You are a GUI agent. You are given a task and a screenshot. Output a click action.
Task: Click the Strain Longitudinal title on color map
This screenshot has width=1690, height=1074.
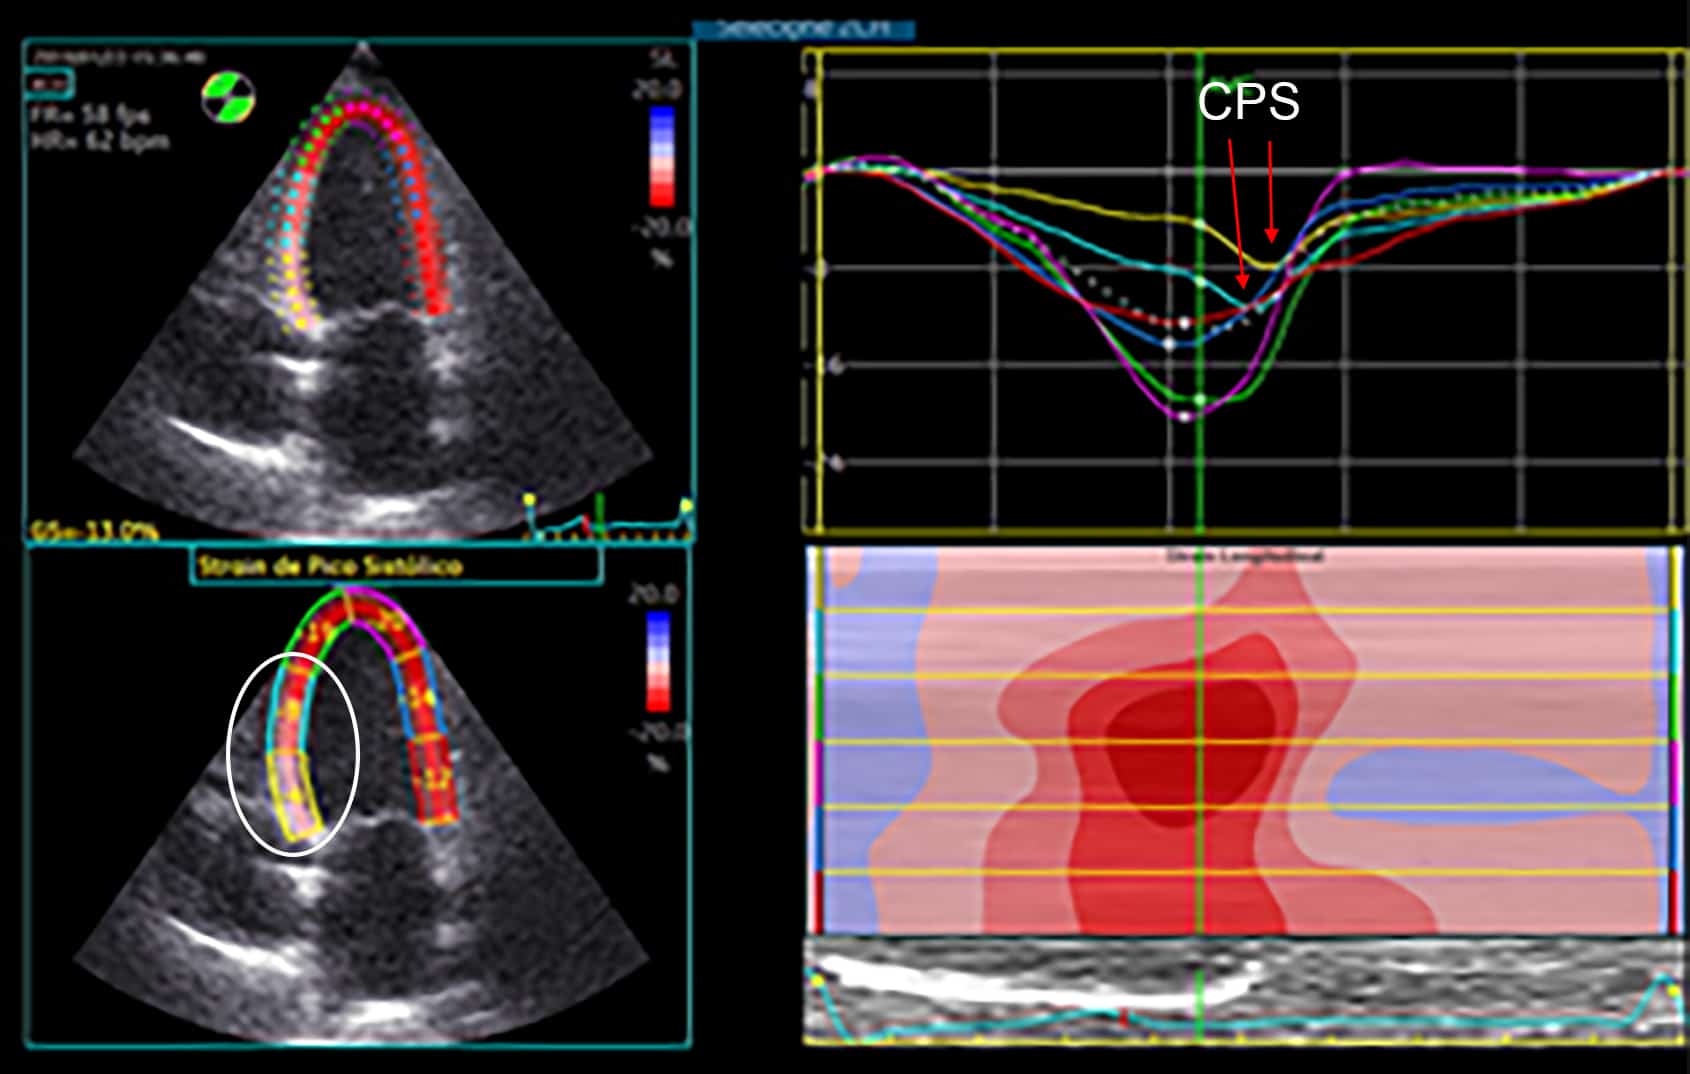[1245, 556]
